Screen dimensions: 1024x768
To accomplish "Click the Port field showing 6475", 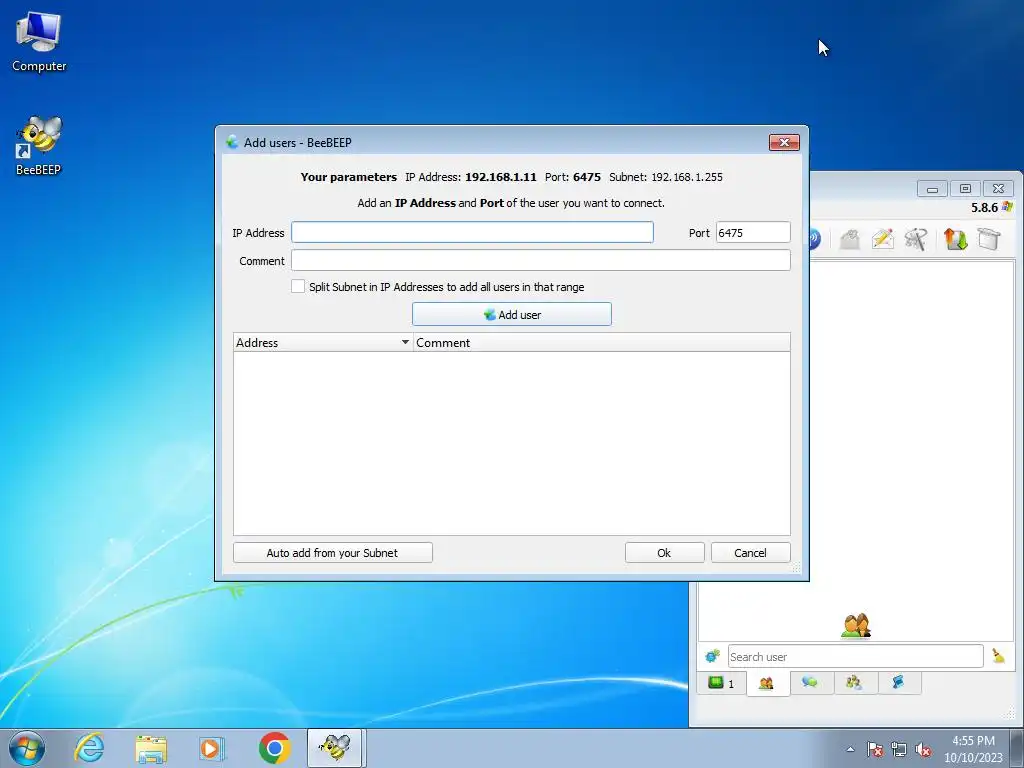I will coord(753,232).
